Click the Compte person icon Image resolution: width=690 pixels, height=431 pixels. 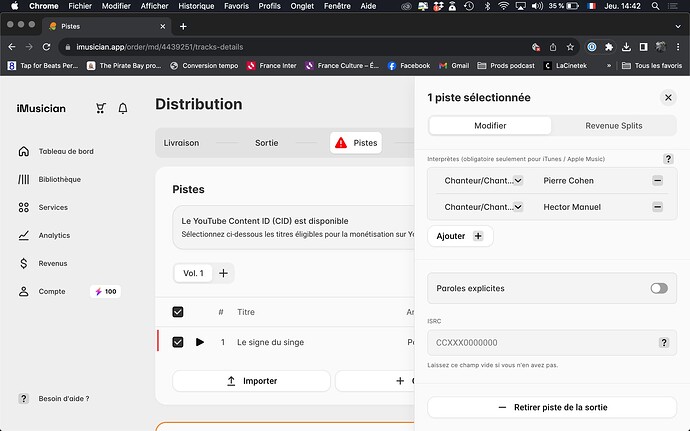click(x=24, y=291)
